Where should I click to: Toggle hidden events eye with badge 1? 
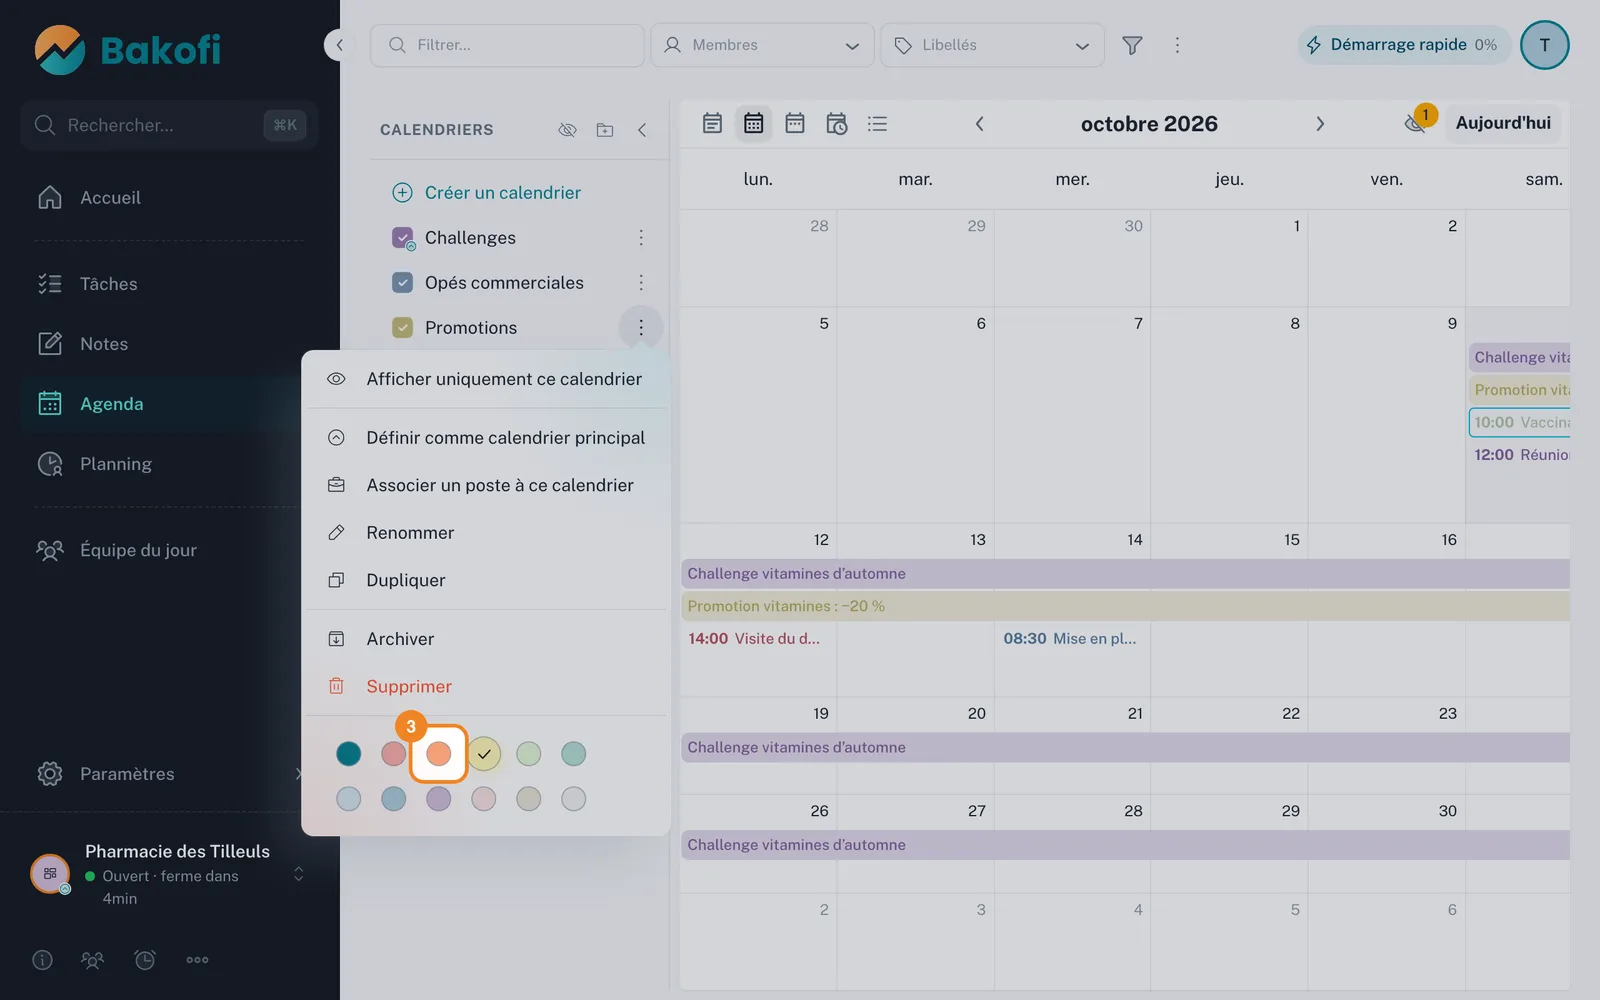(1417, 122)
